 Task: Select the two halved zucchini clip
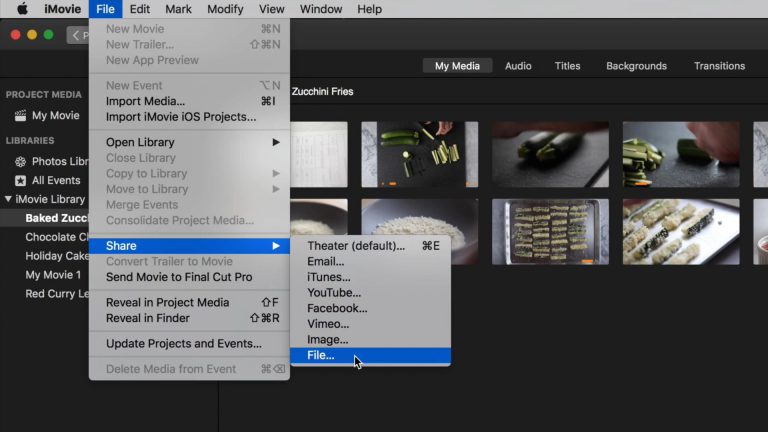click(x=551, y=154)
